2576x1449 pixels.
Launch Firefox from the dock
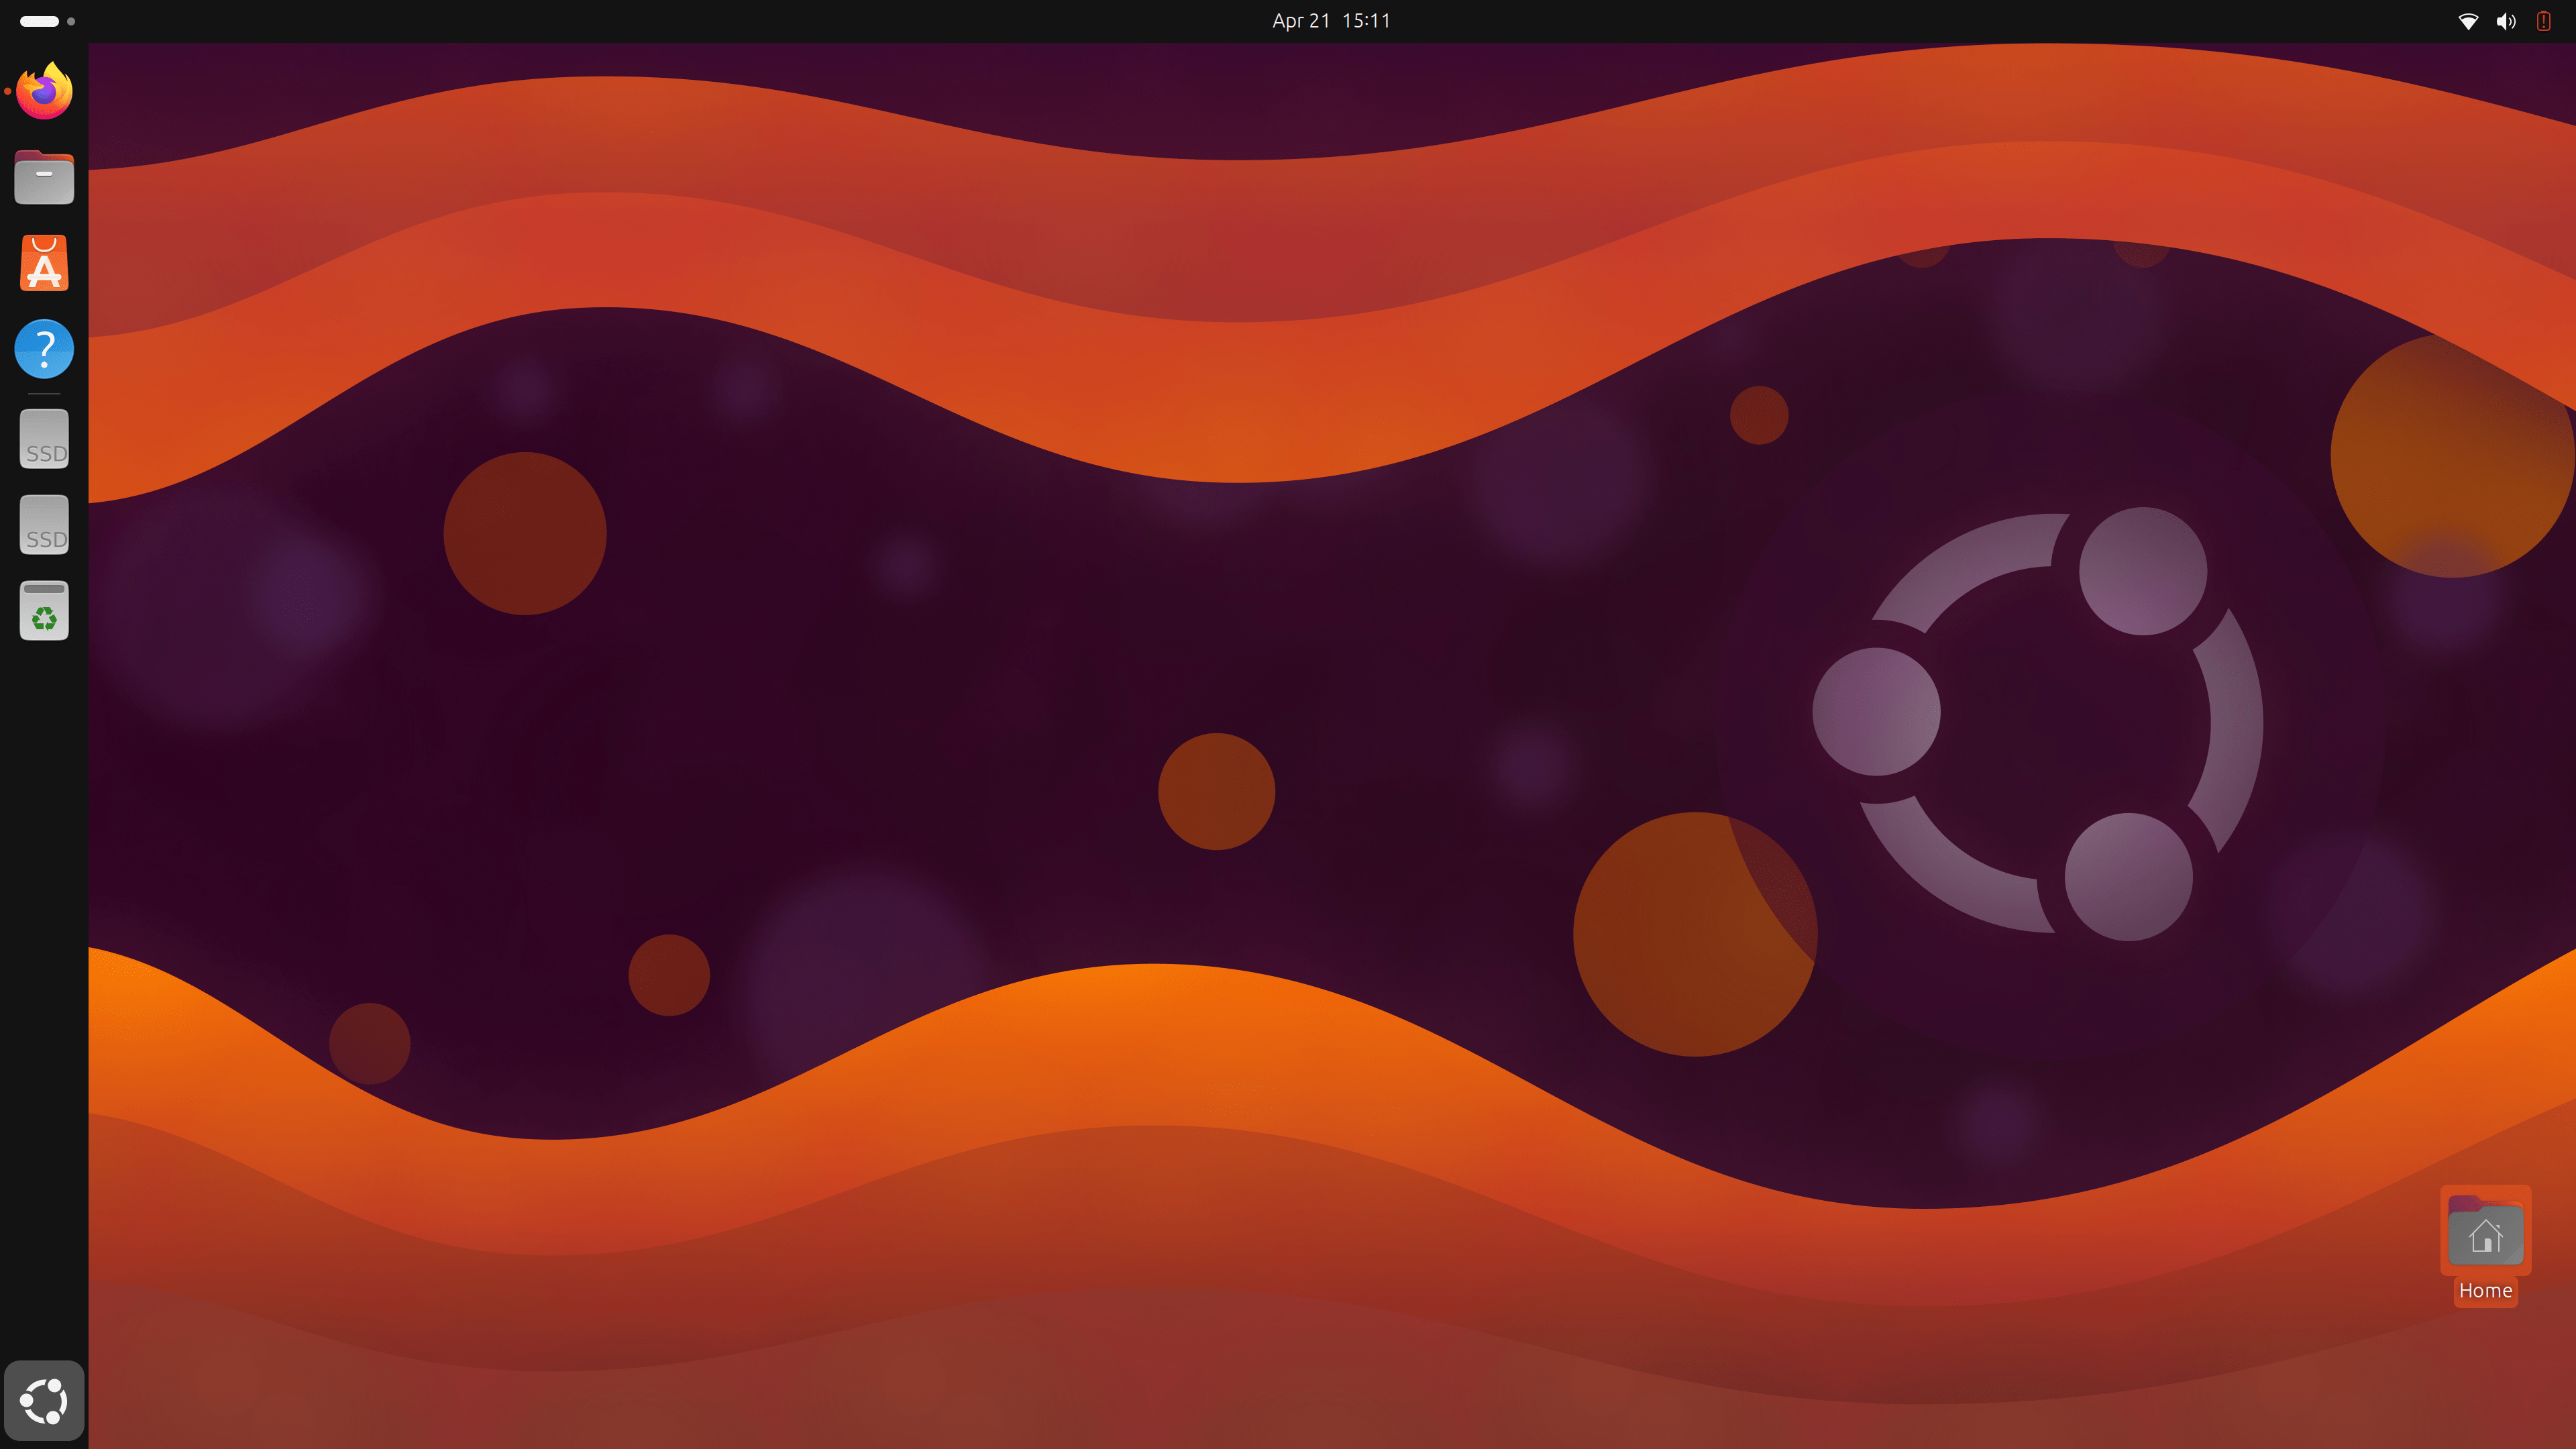click(x=44, y=91)
